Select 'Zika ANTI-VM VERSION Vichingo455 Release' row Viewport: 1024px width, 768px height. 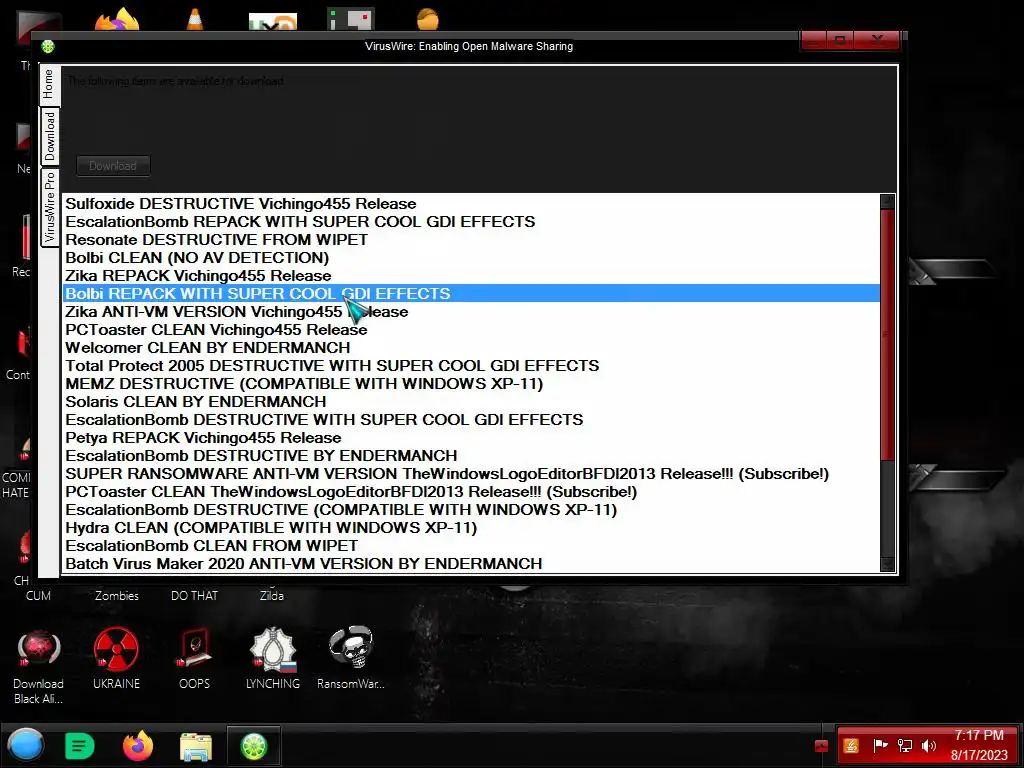(471, 312)
